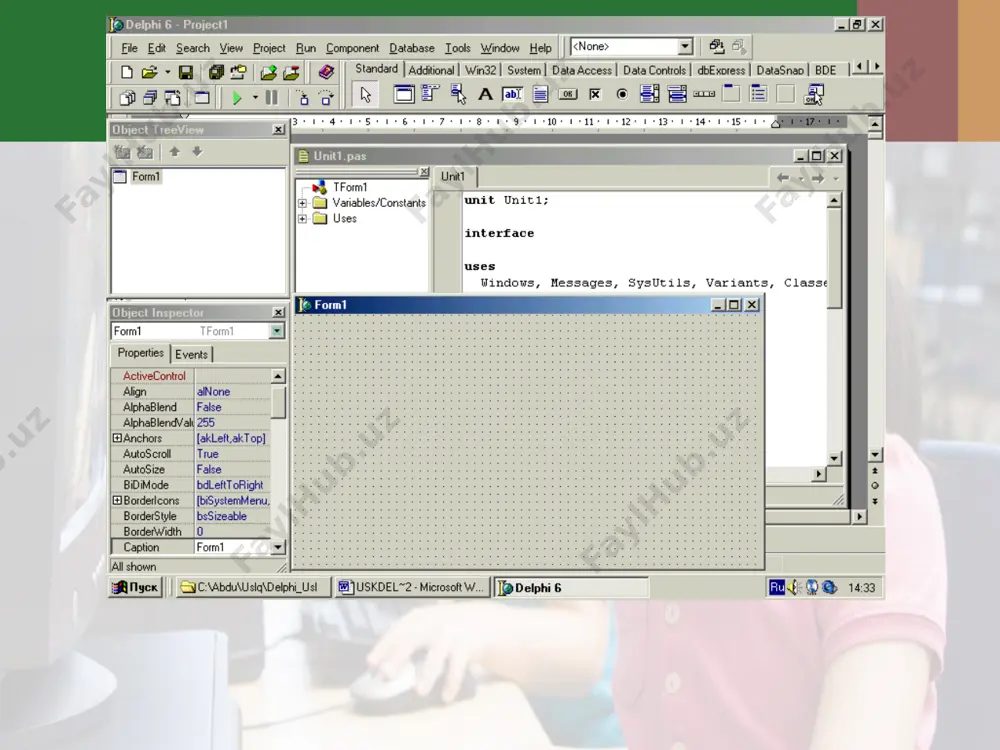Click the Open file folder icon
This screenshot has width=1000, height=750.
tap(149, 72)
